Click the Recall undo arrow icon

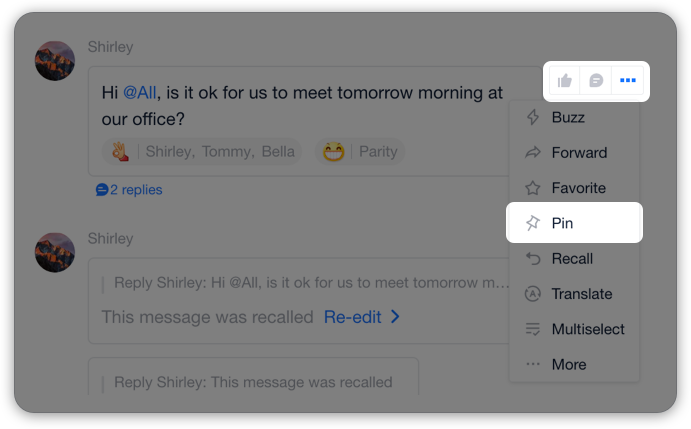[533, 258]
